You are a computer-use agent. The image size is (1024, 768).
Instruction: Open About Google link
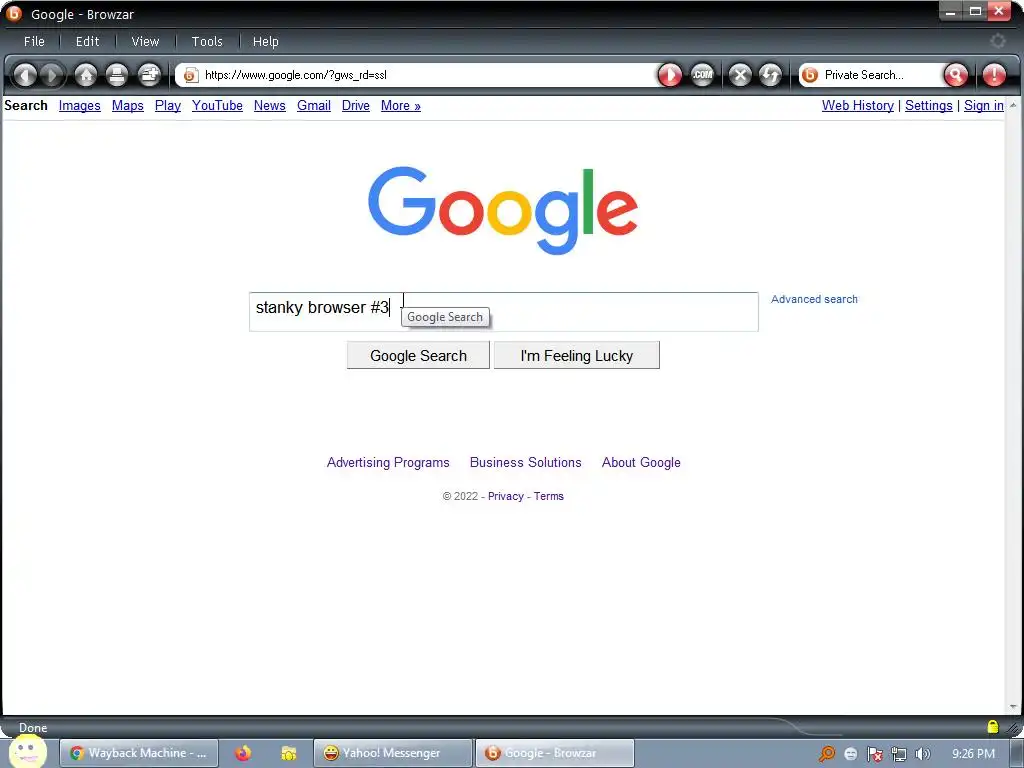pos(641,462)
